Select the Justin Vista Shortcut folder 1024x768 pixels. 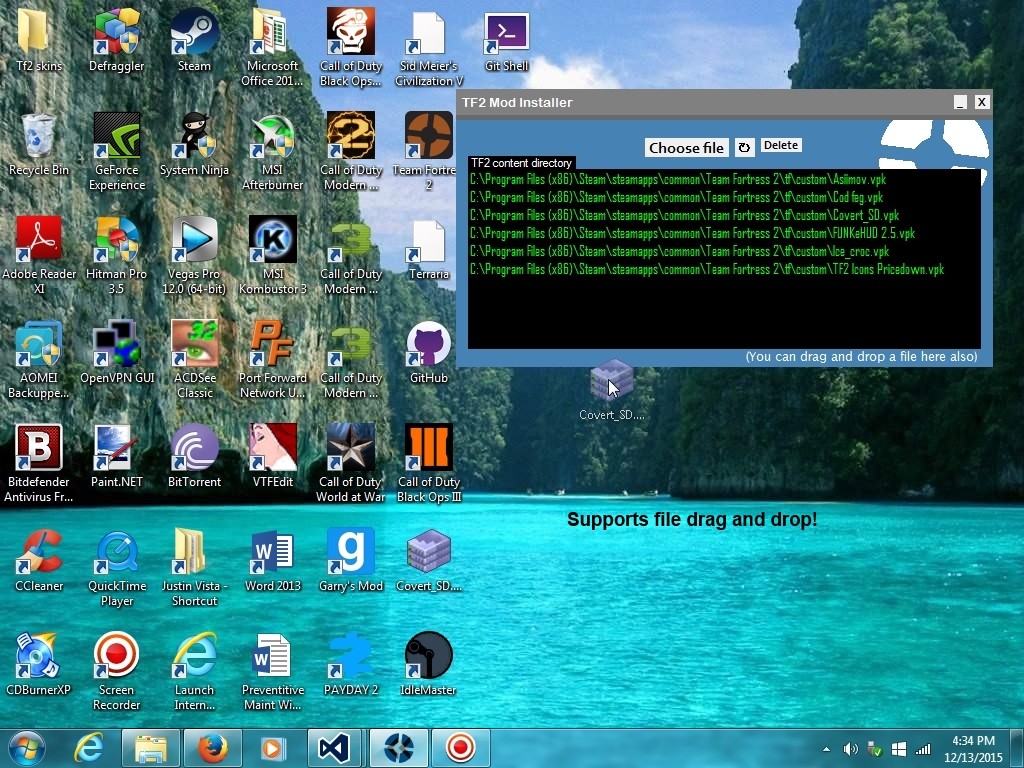[194, 567]
